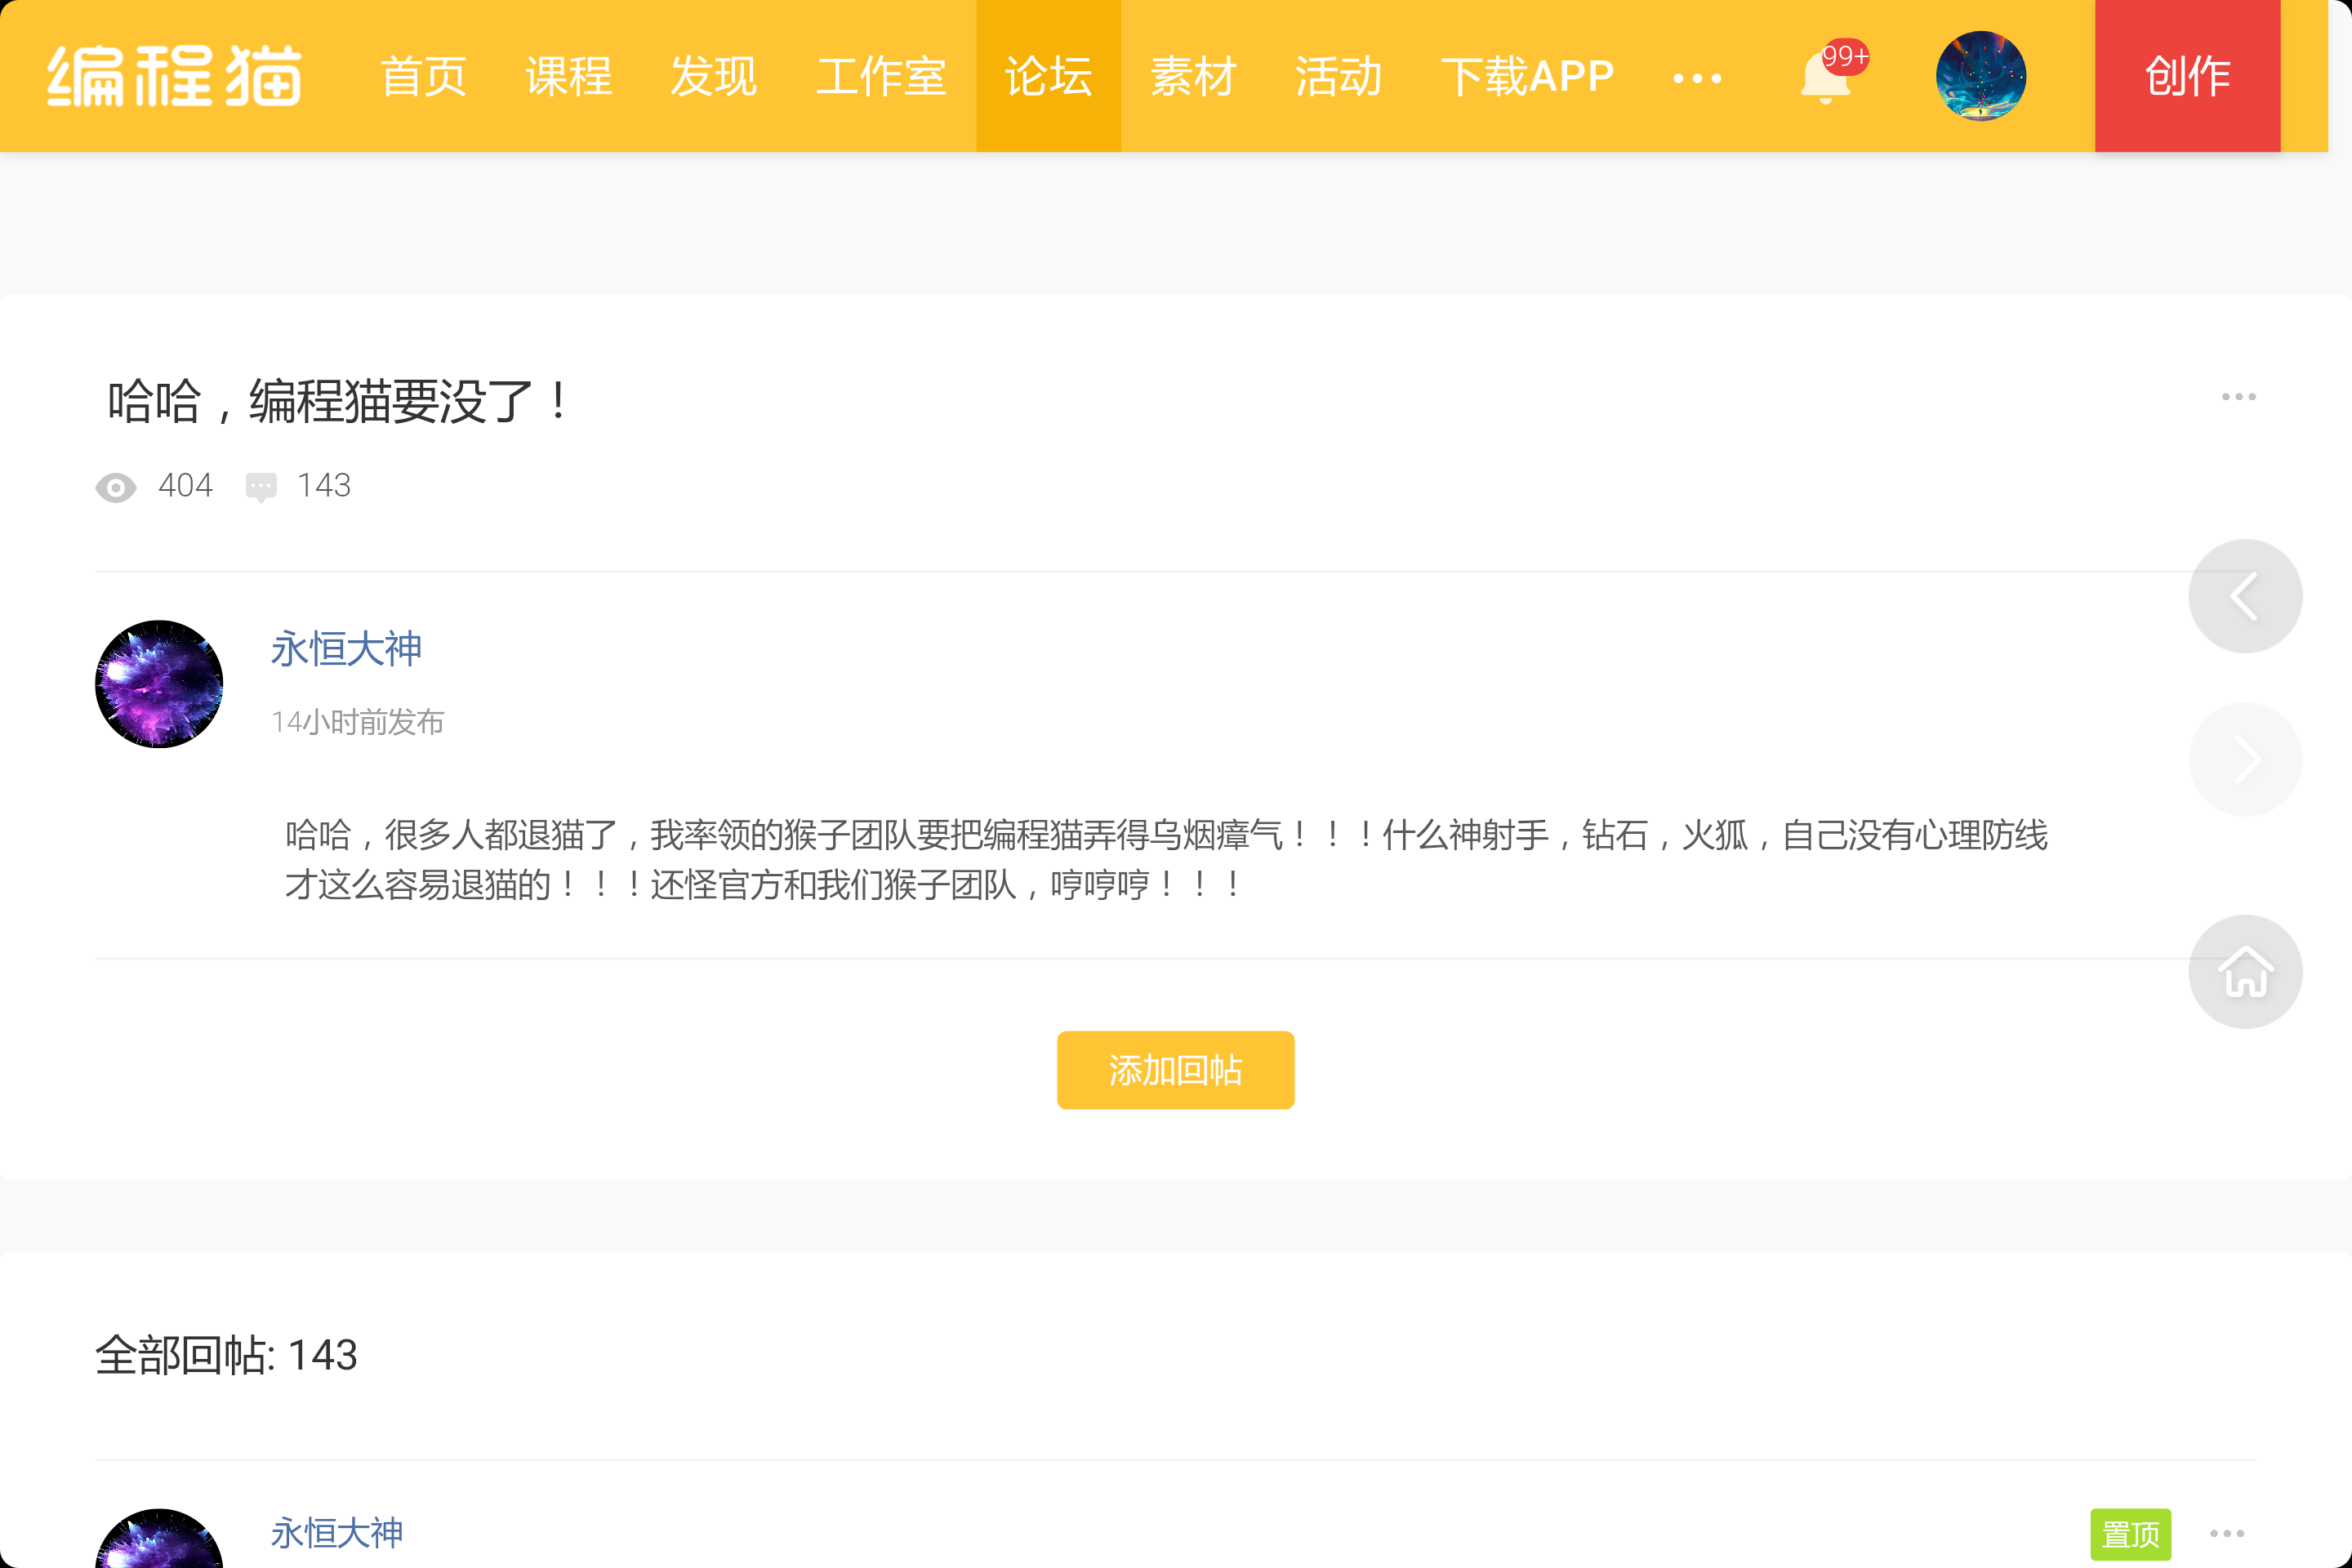Click the 编程猫 logo
The width and height of the screenshot is (2352, 1568).
point(174,76)
